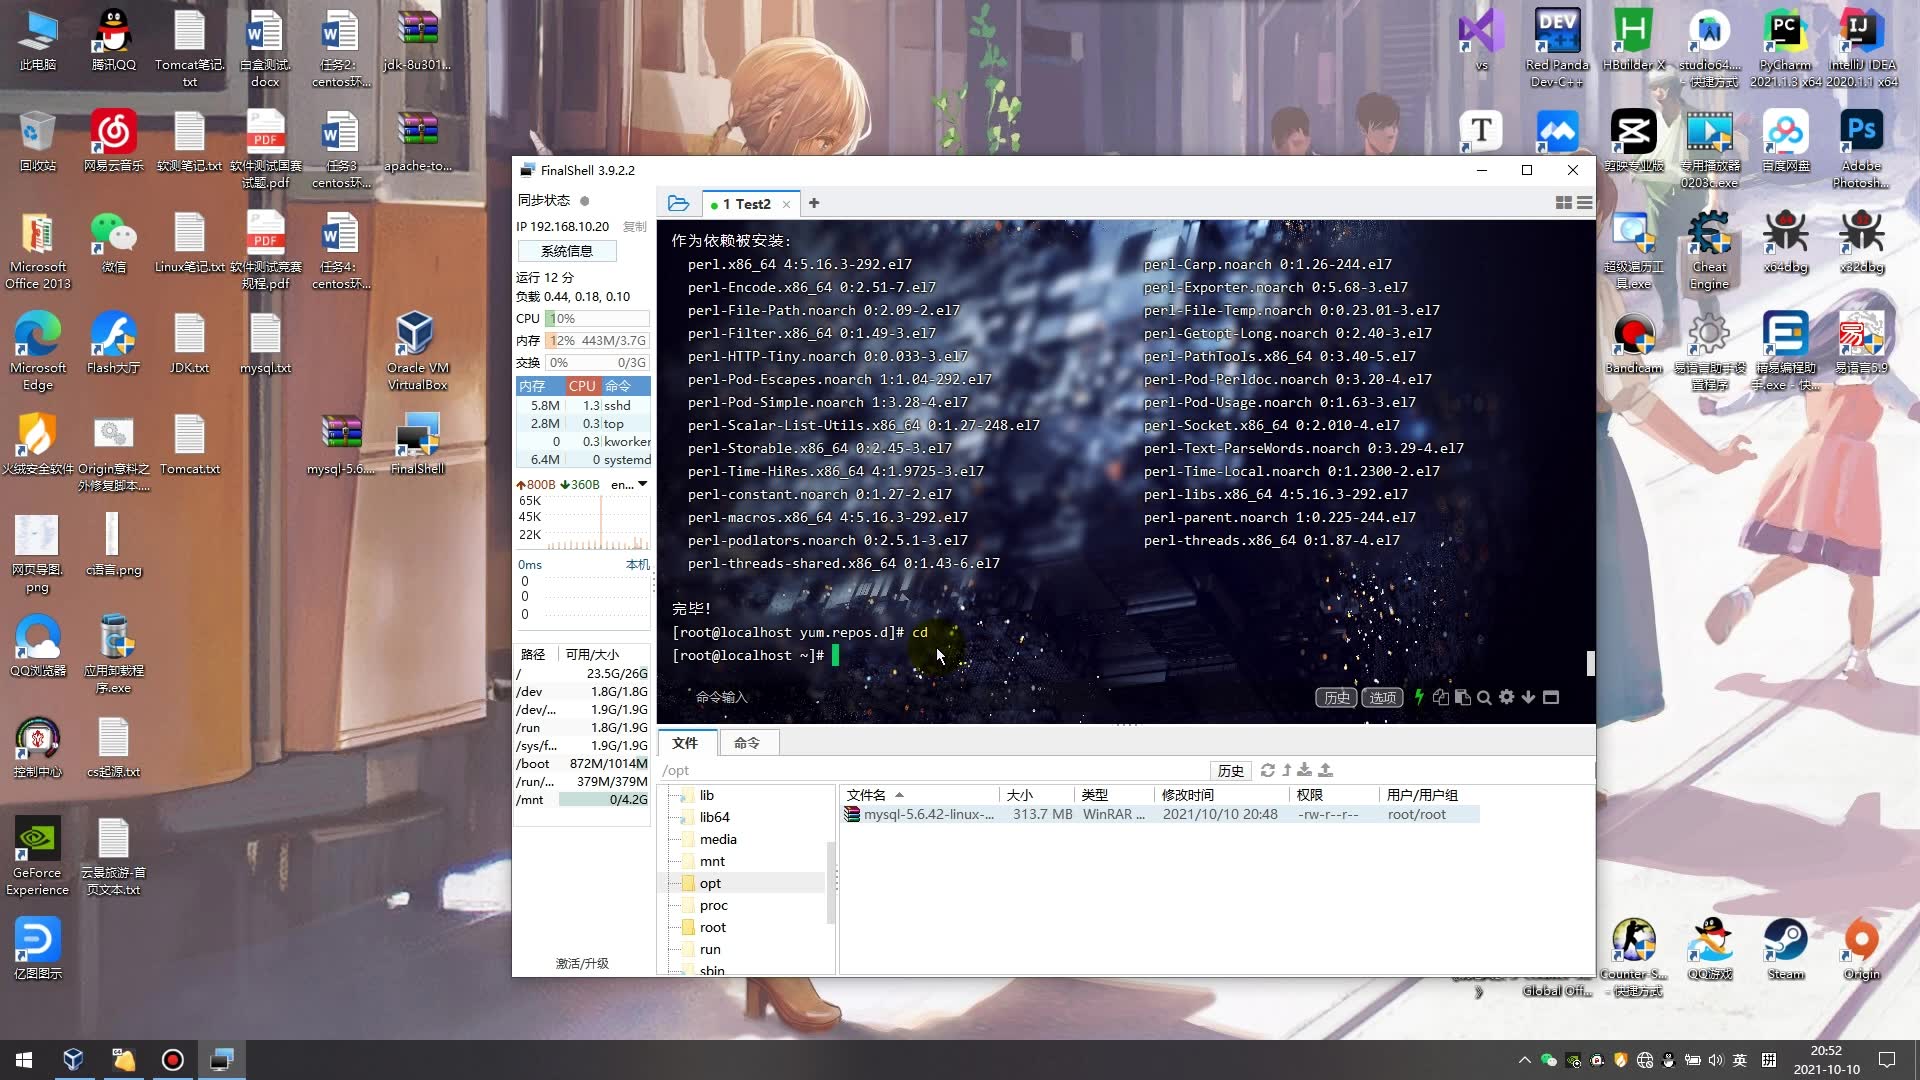The image size is (1920, 1080).
Task: Open VirtualBox from the taskbar
Action: click(x=73, y=1060)
